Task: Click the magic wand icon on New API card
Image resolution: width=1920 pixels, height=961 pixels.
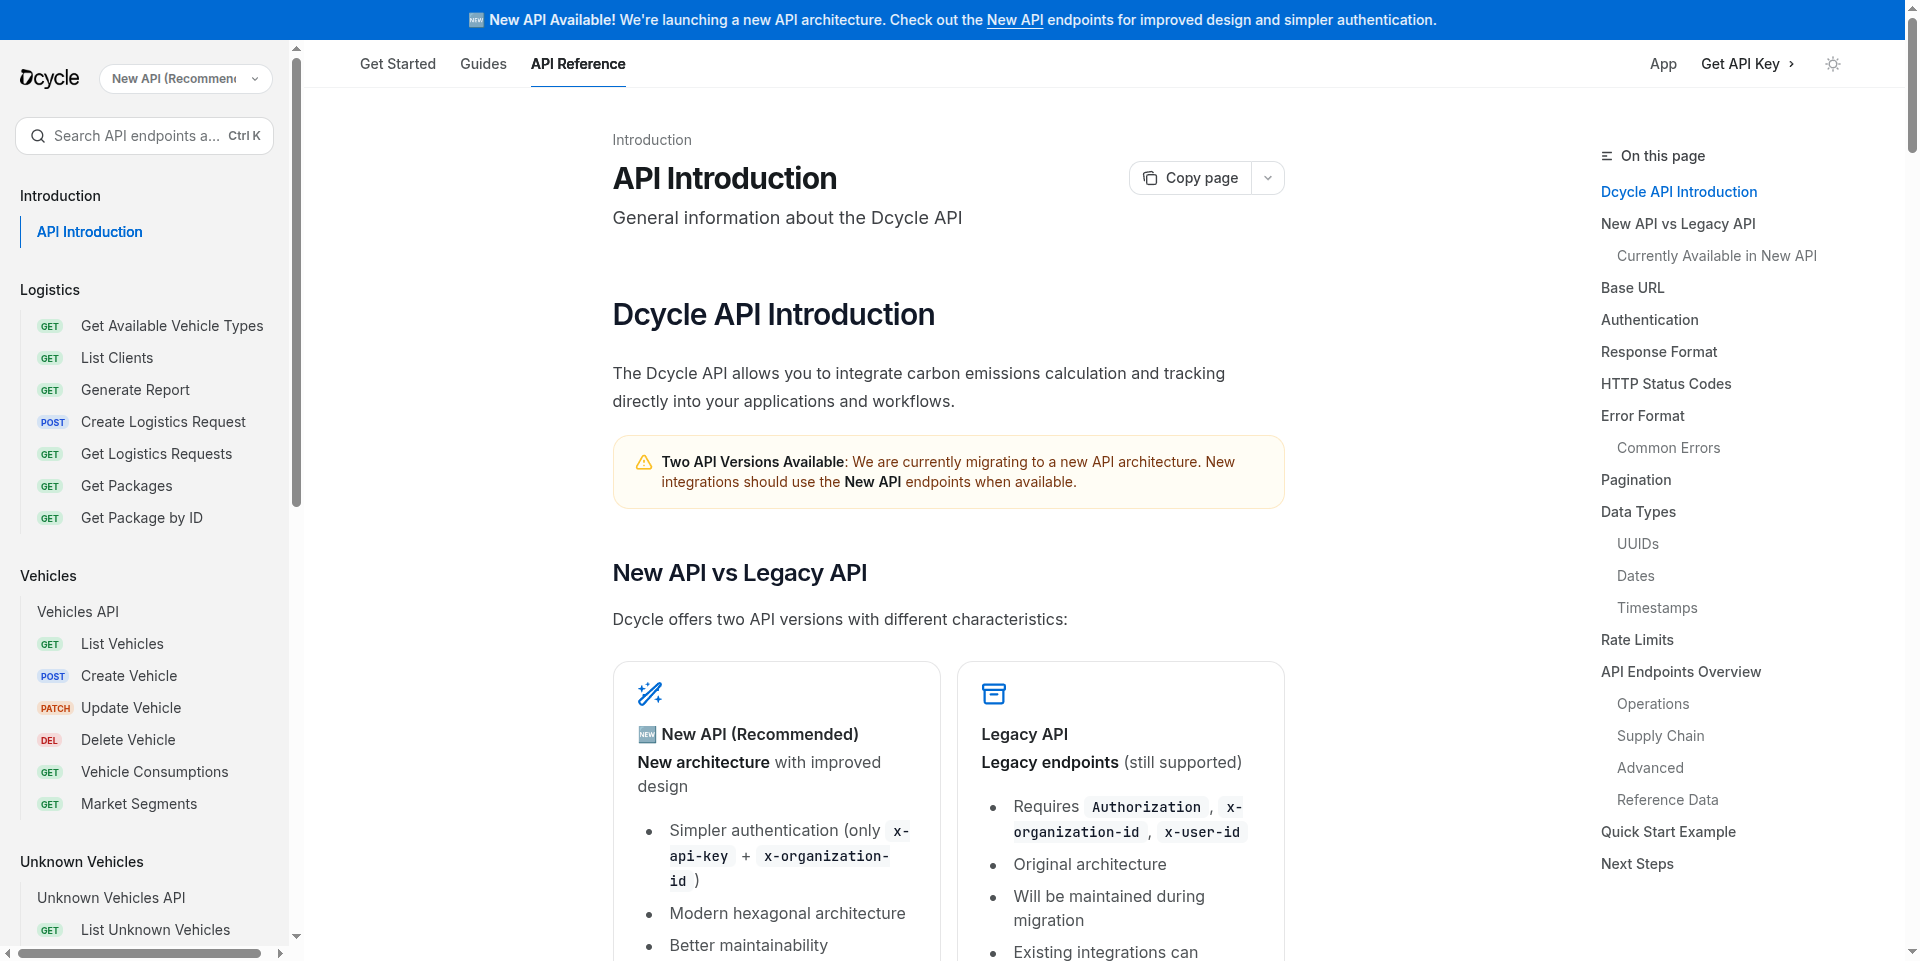Action: coord(650,693)
